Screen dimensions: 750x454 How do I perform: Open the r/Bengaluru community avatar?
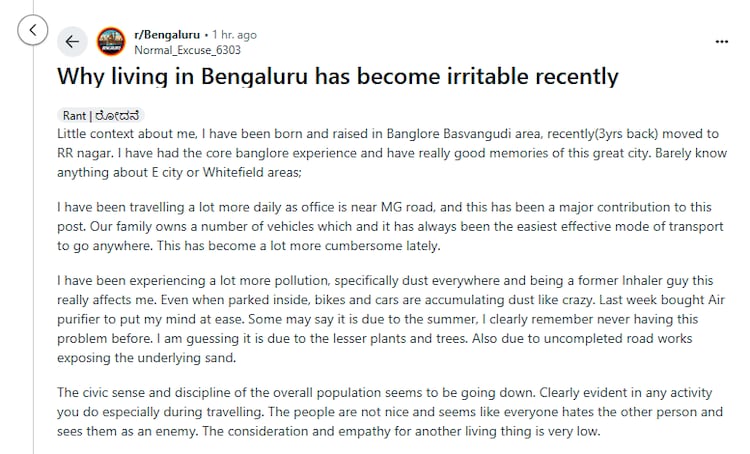(109, 41)
